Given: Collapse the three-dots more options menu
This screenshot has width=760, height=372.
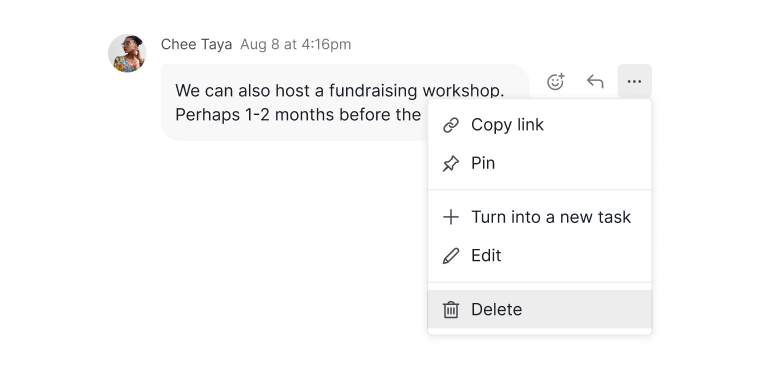Looking at the screenshot, I should tap(634, 81).
